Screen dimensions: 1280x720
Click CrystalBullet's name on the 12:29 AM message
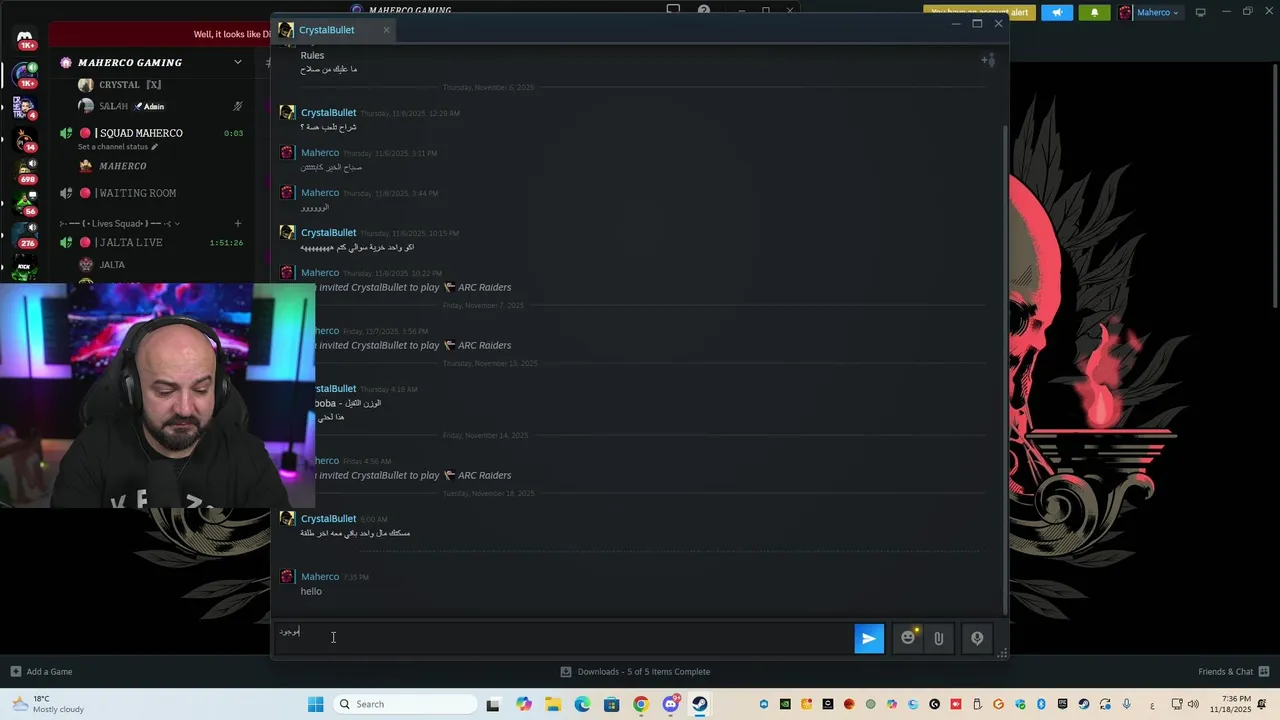pos(328,113)
